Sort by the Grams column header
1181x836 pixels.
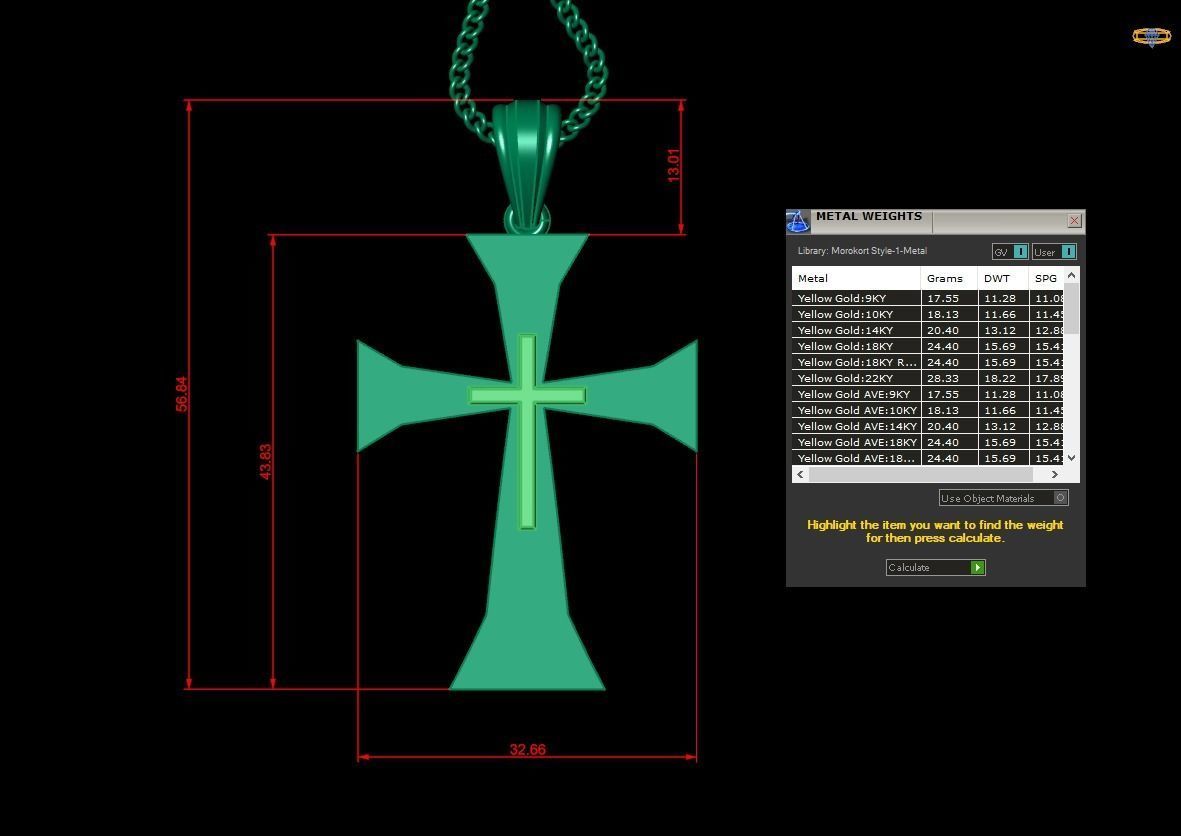[949, 278]
